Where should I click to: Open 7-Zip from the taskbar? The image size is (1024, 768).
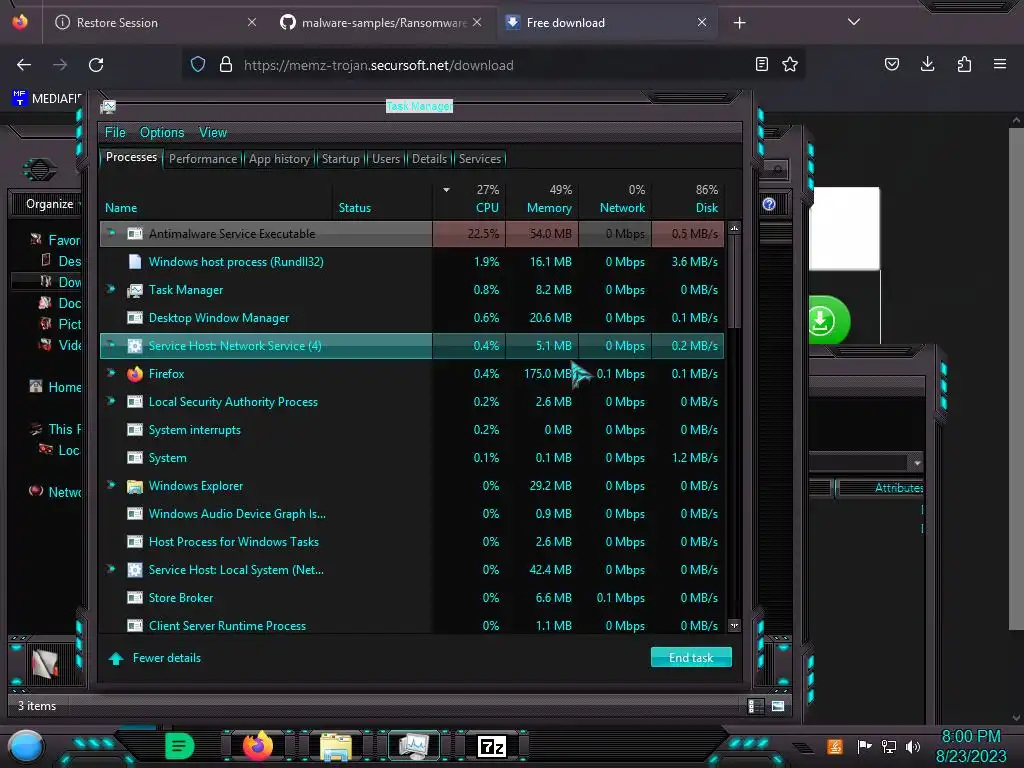pos(492,746)
